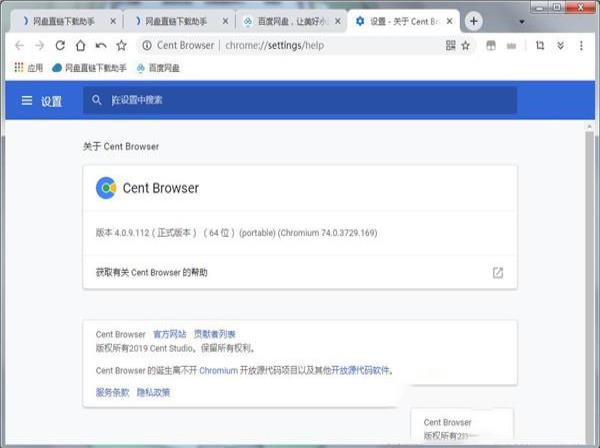Click scrollbar up arrow
This screenshot has width=600, height=448.
[589, 127]
